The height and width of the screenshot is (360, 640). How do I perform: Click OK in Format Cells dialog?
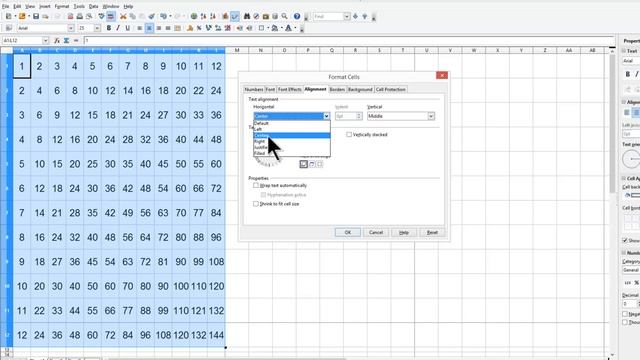point(348,232)
